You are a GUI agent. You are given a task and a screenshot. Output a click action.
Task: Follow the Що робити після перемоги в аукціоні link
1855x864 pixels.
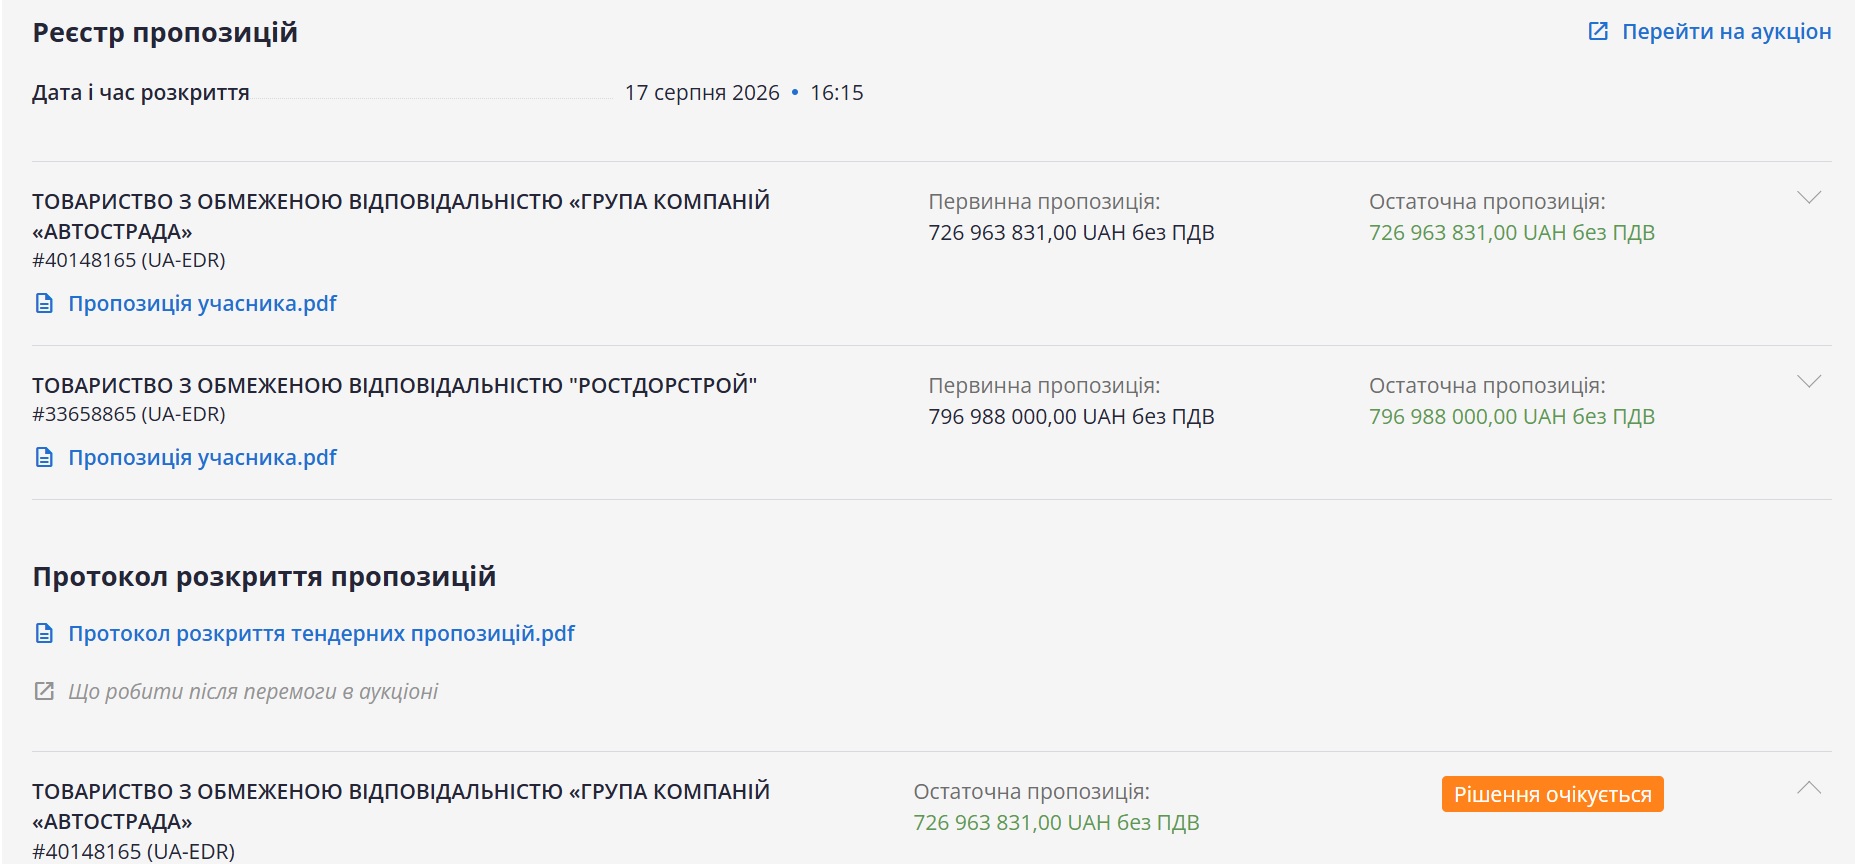click(x=253, y=692)
